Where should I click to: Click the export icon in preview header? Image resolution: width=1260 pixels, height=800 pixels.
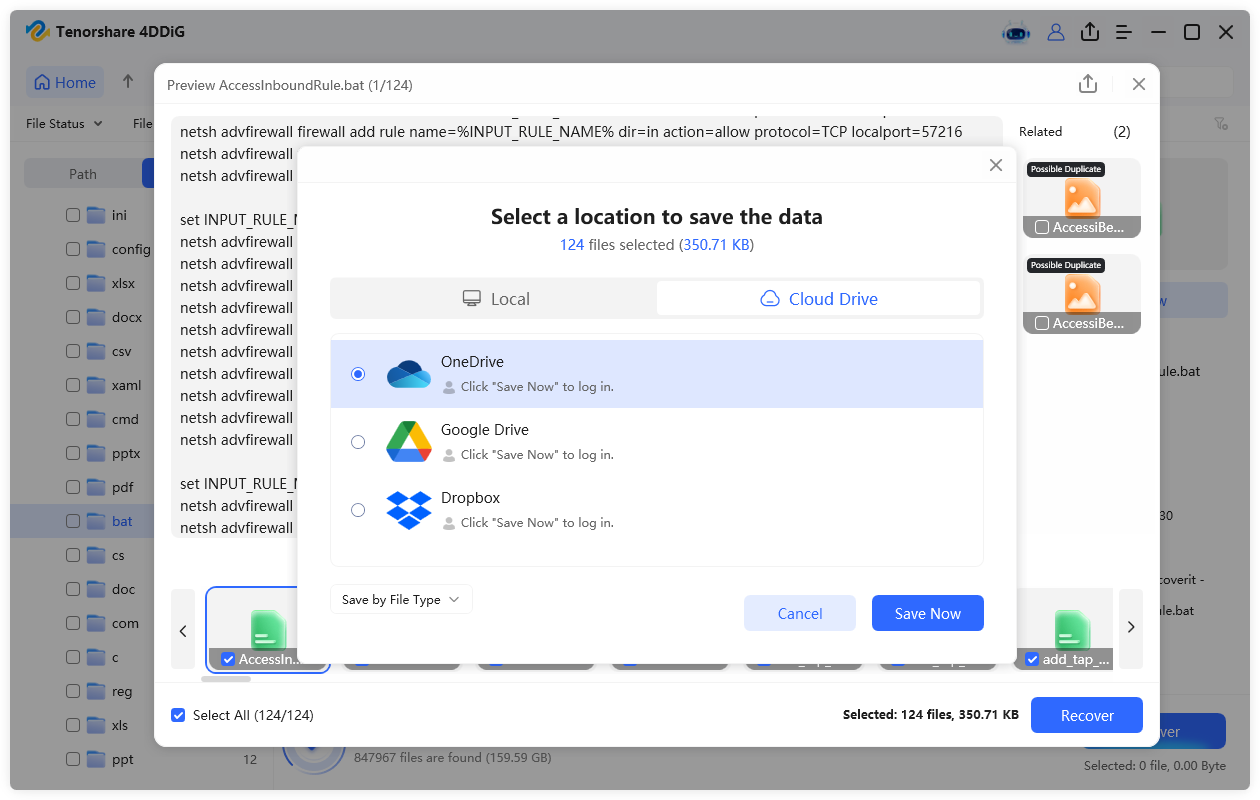1088,84
